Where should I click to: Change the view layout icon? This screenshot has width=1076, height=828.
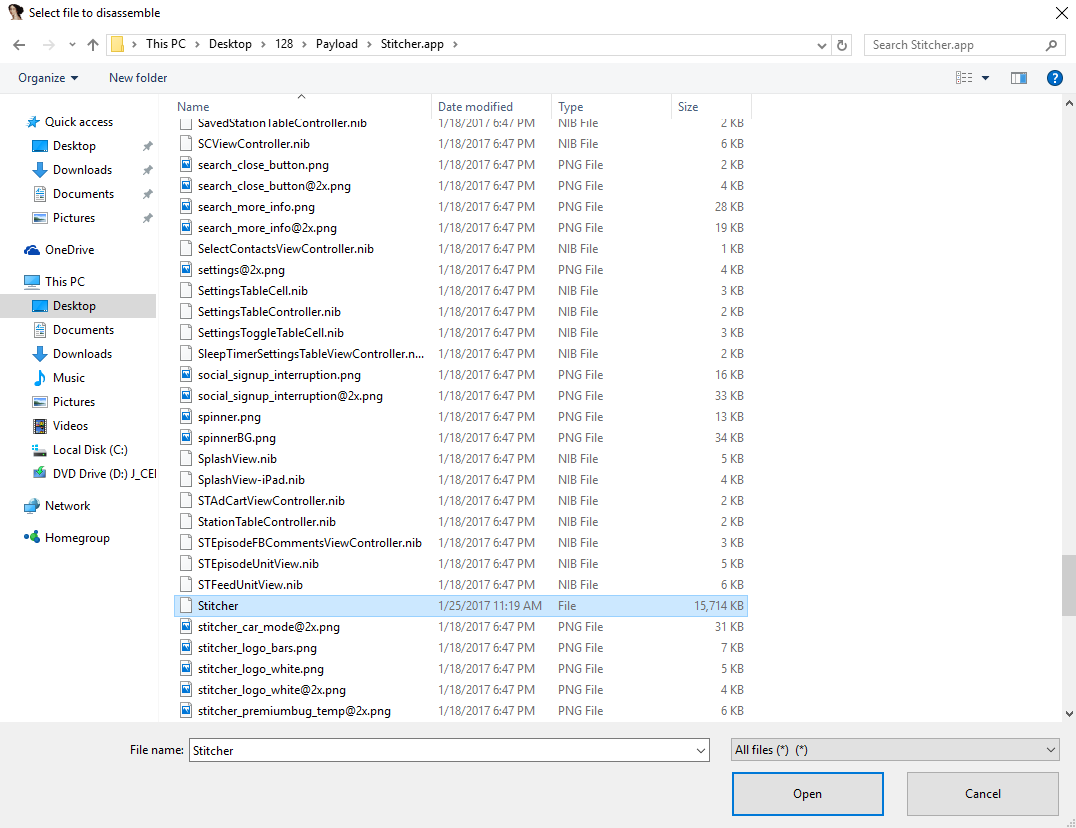coord(963,78)
